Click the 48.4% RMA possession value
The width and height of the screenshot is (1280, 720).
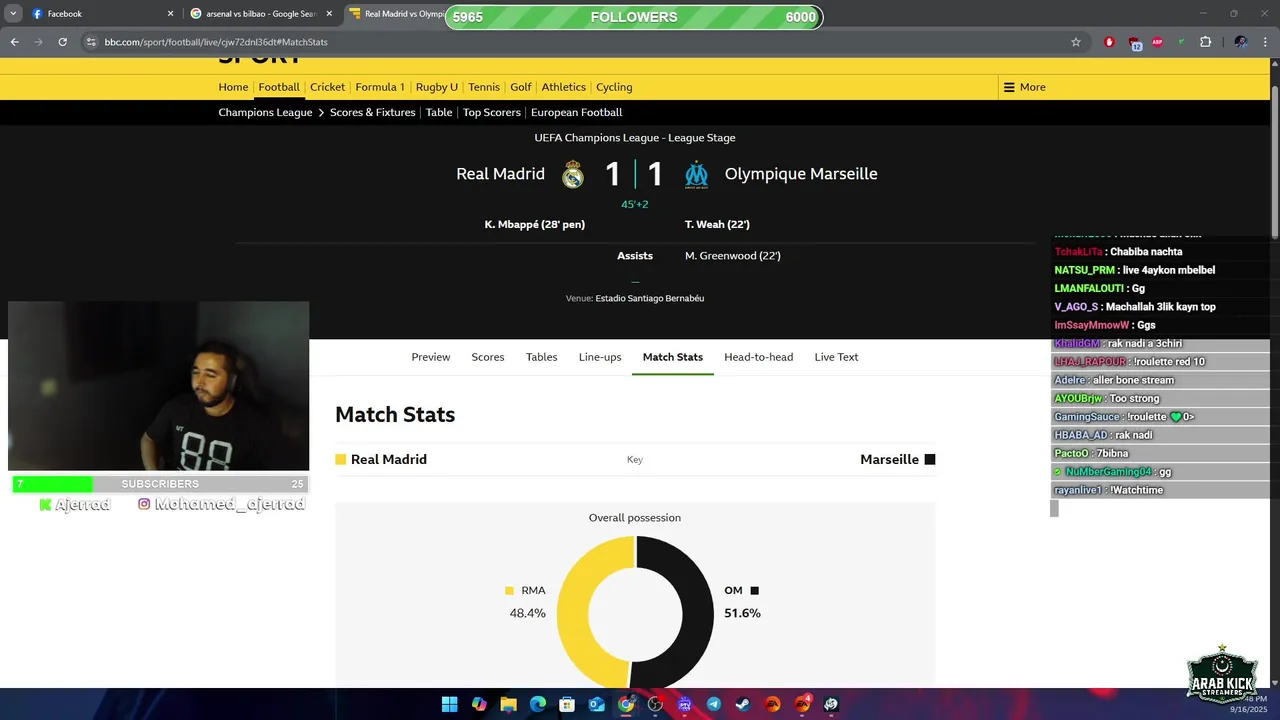528,613
